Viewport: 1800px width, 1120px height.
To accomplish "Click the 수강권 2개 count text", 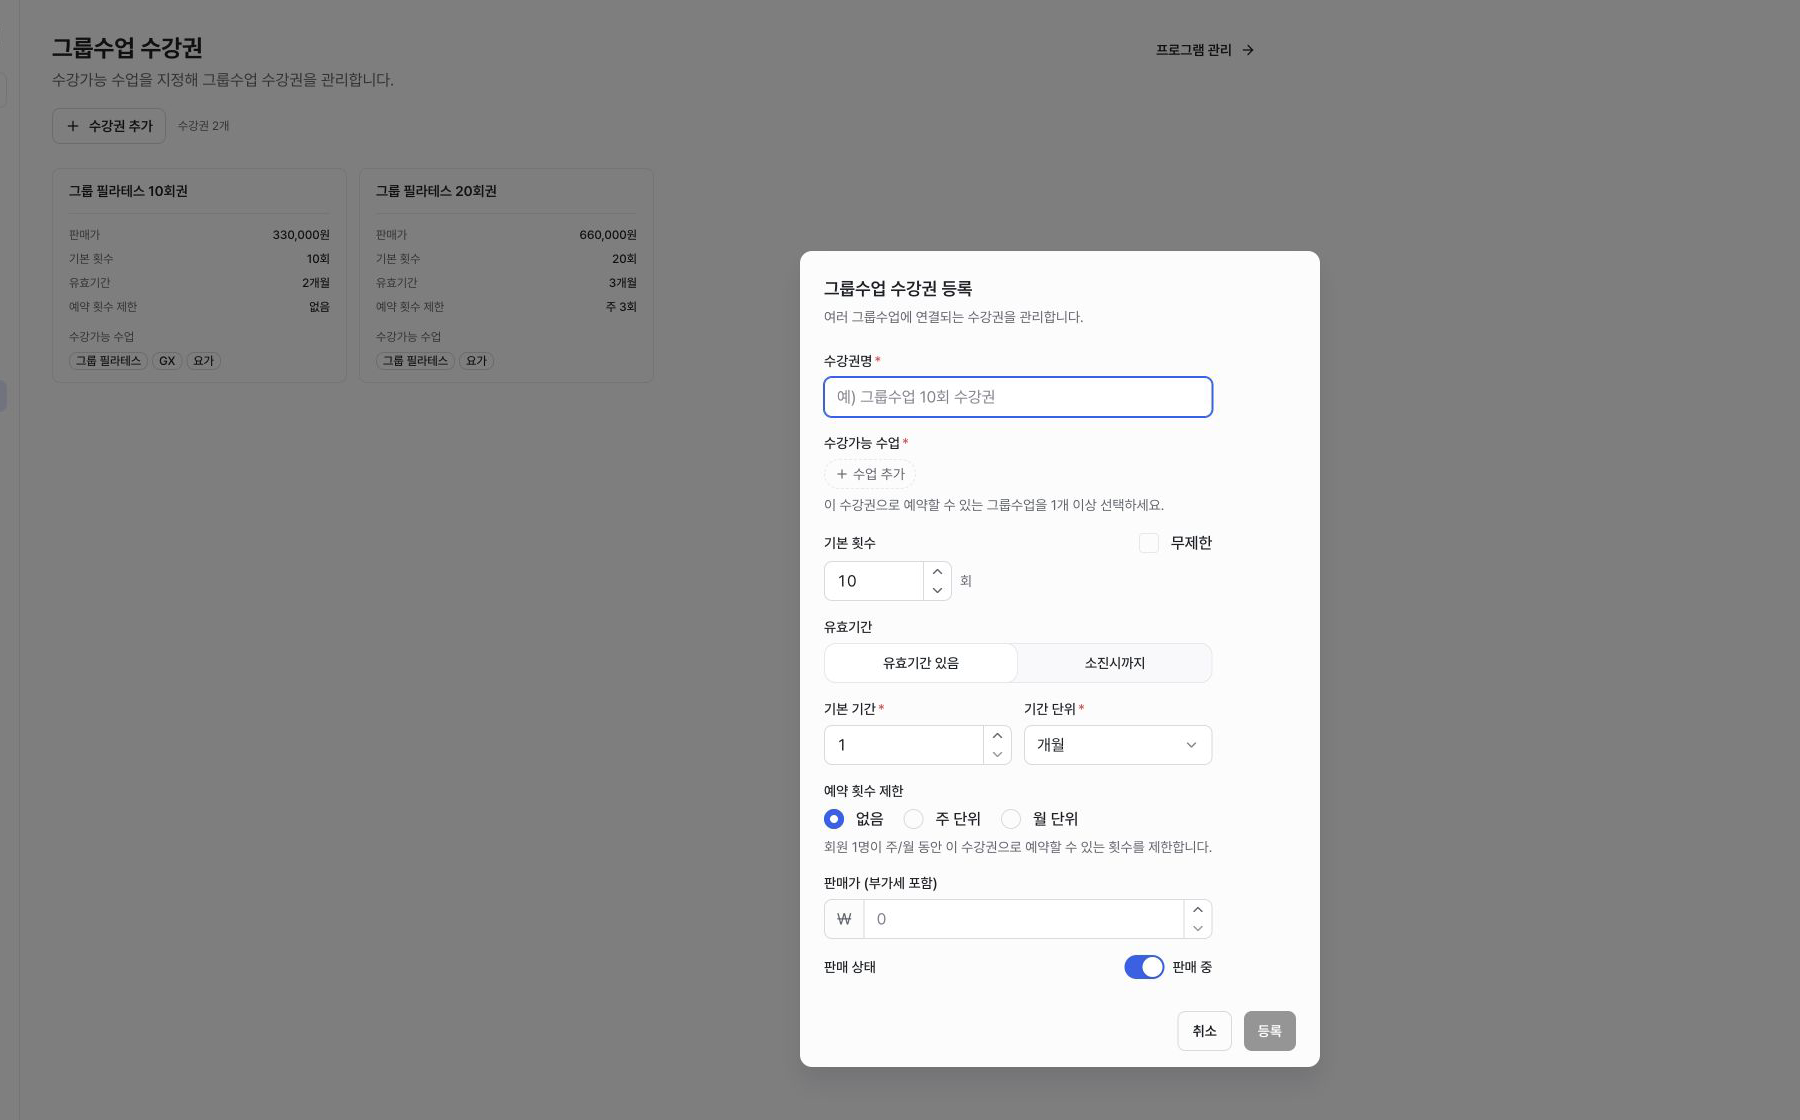I will 204,126.
